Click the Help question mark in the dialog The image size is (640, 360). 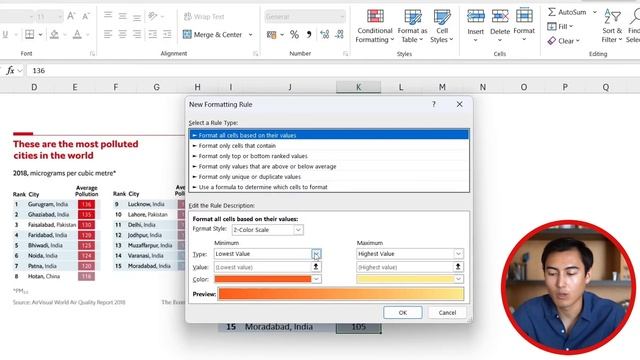(434, 104)
